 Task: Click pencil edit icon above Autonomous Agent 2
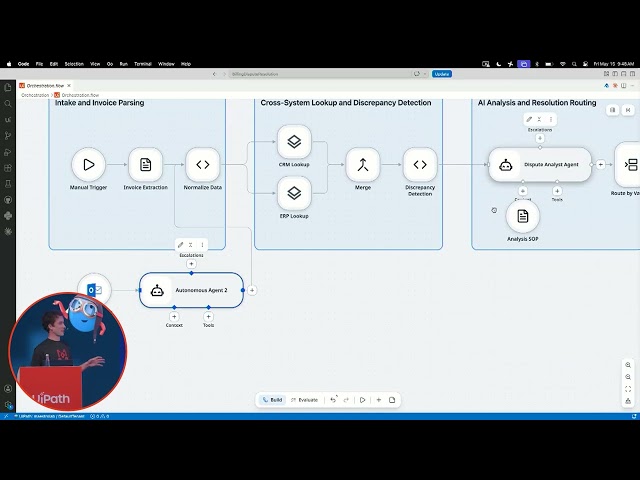click(180, 245)
